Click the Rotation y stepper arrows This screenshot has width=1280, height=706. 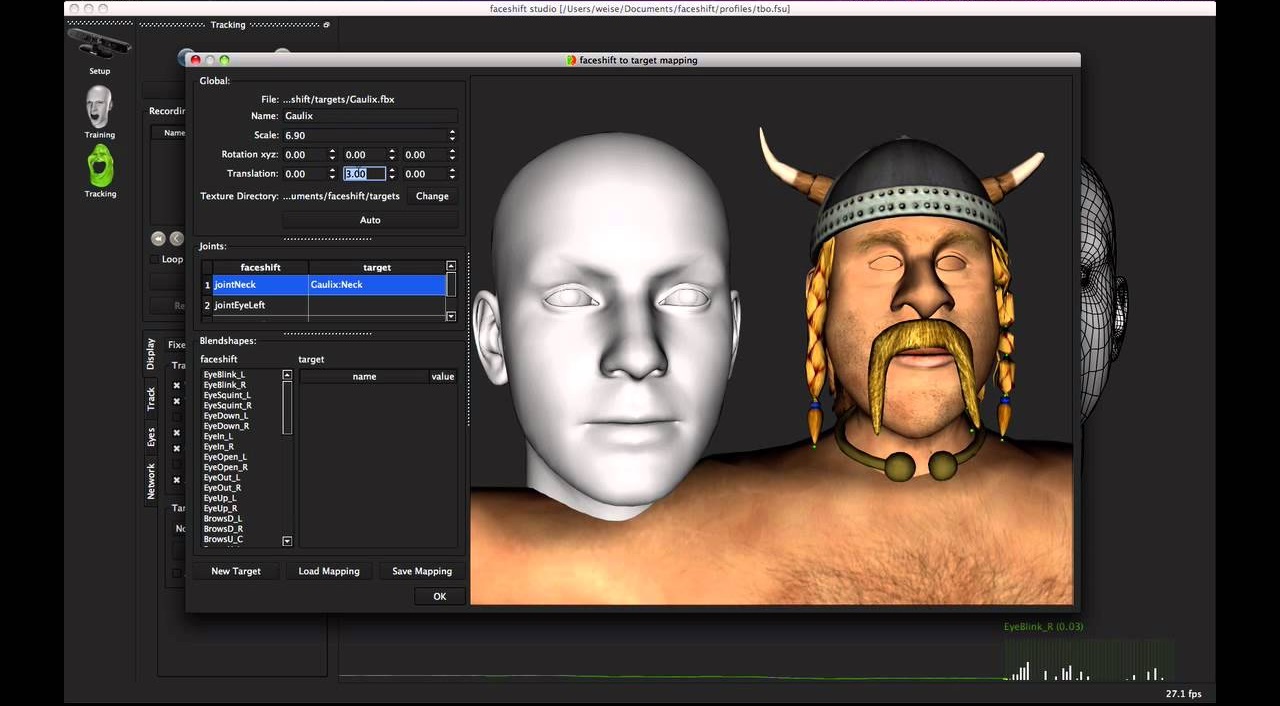(x=392, y=155)
